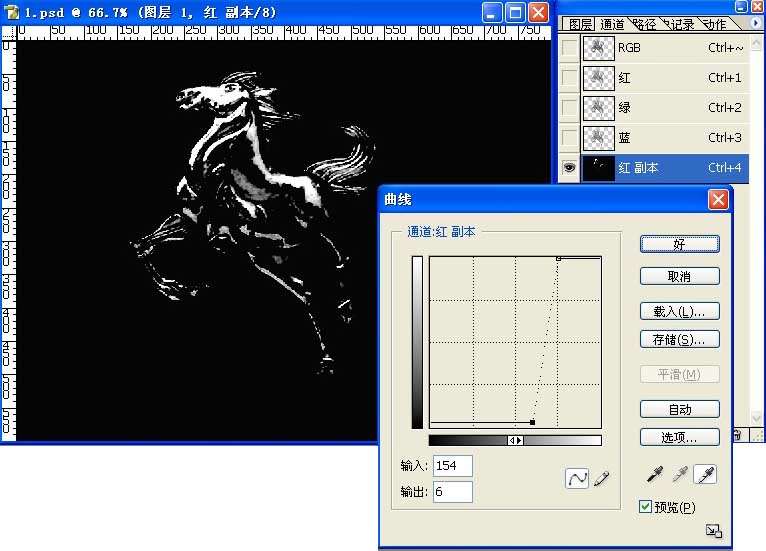Image resolution: width=766 pixels, height=551 pixels.
Task: Toggle the 预览 (Preview) checkbox
Action: pyautogui.click(x=646, y=507)
